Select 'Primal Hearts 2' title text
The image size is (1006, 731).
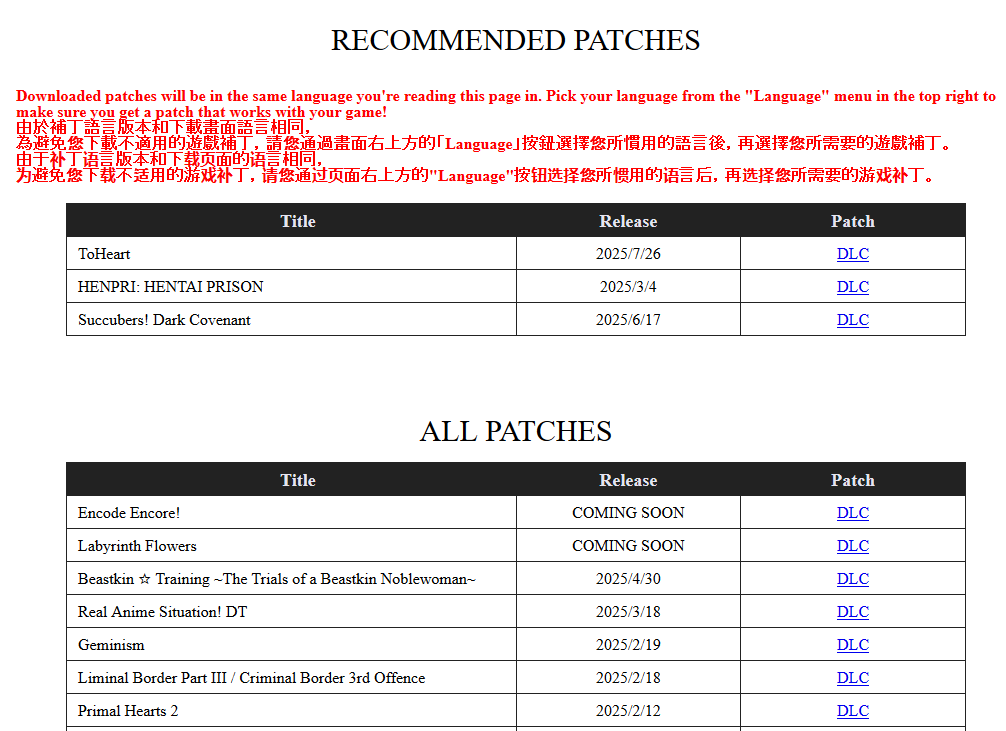[128, 711]
